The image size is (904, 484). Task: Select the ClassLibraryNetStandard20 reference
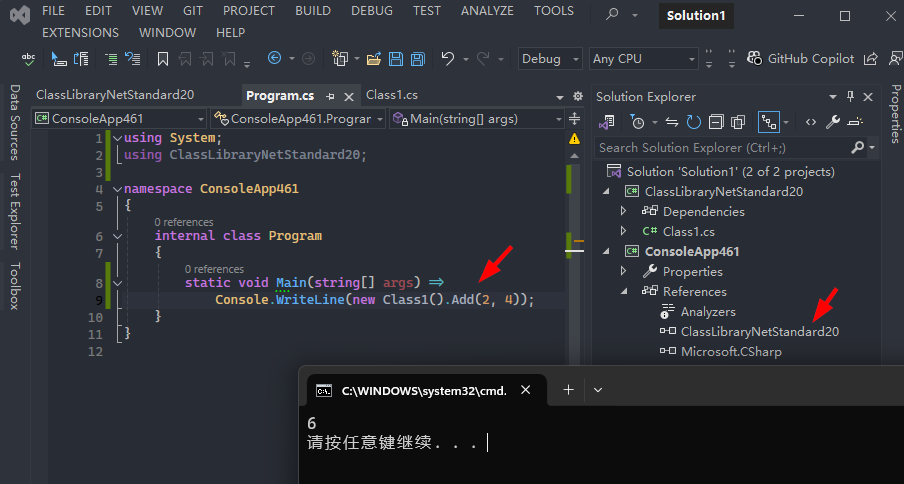(x=759, y=331)
